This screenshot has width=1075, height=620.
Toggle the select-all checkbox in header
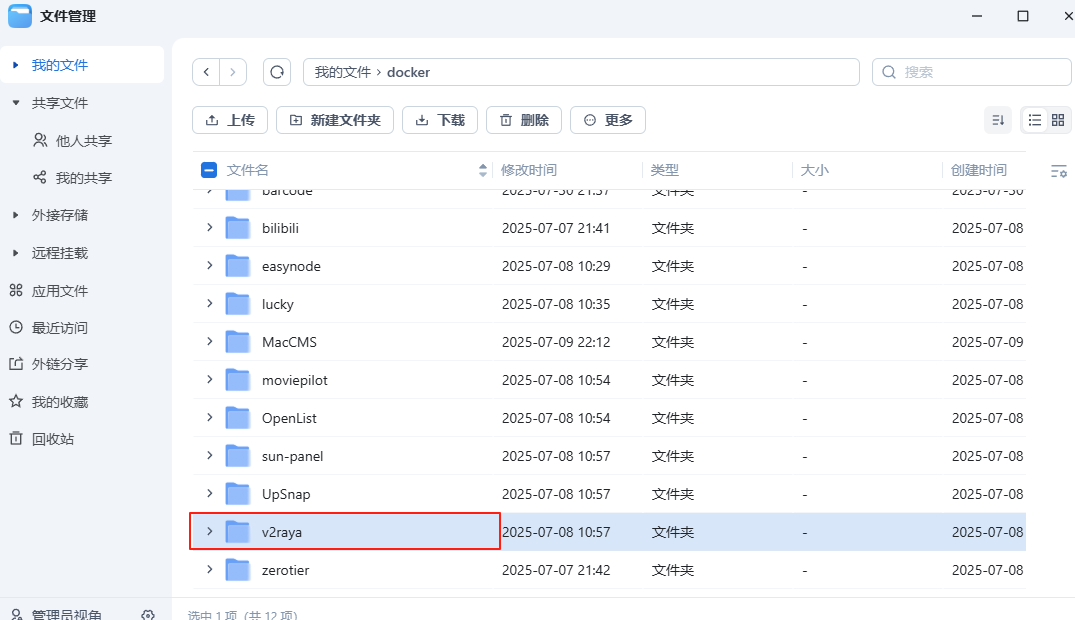(209, 170)
